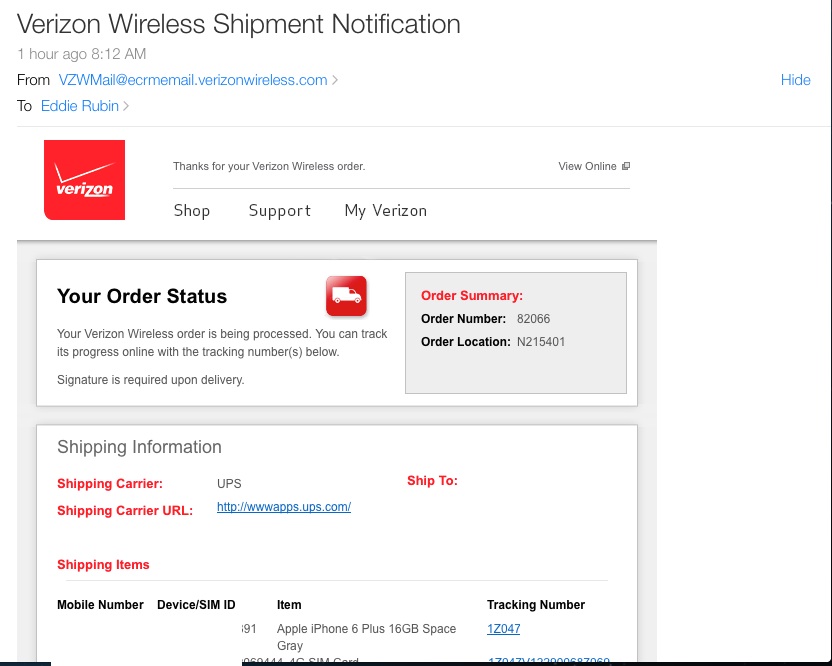Click the View Online popup icon
Image resolution: width=832 pixels, height=666 pixels.
[626, 166]
